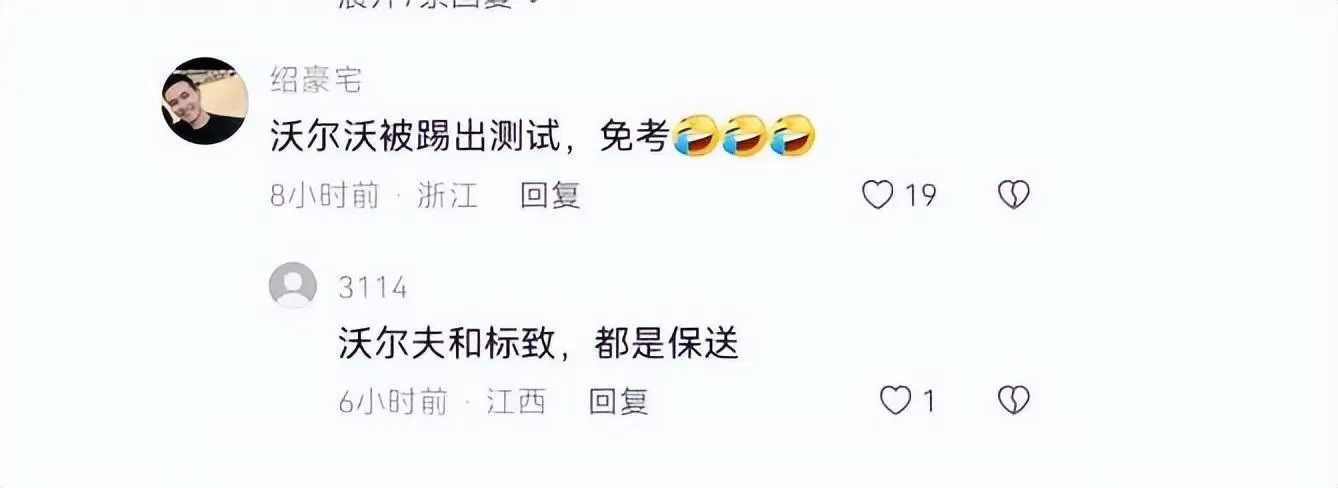Screen dimensions: 1338x488
Task: Dislike 3114's reply with broken heart icon
Action: 1013,401
